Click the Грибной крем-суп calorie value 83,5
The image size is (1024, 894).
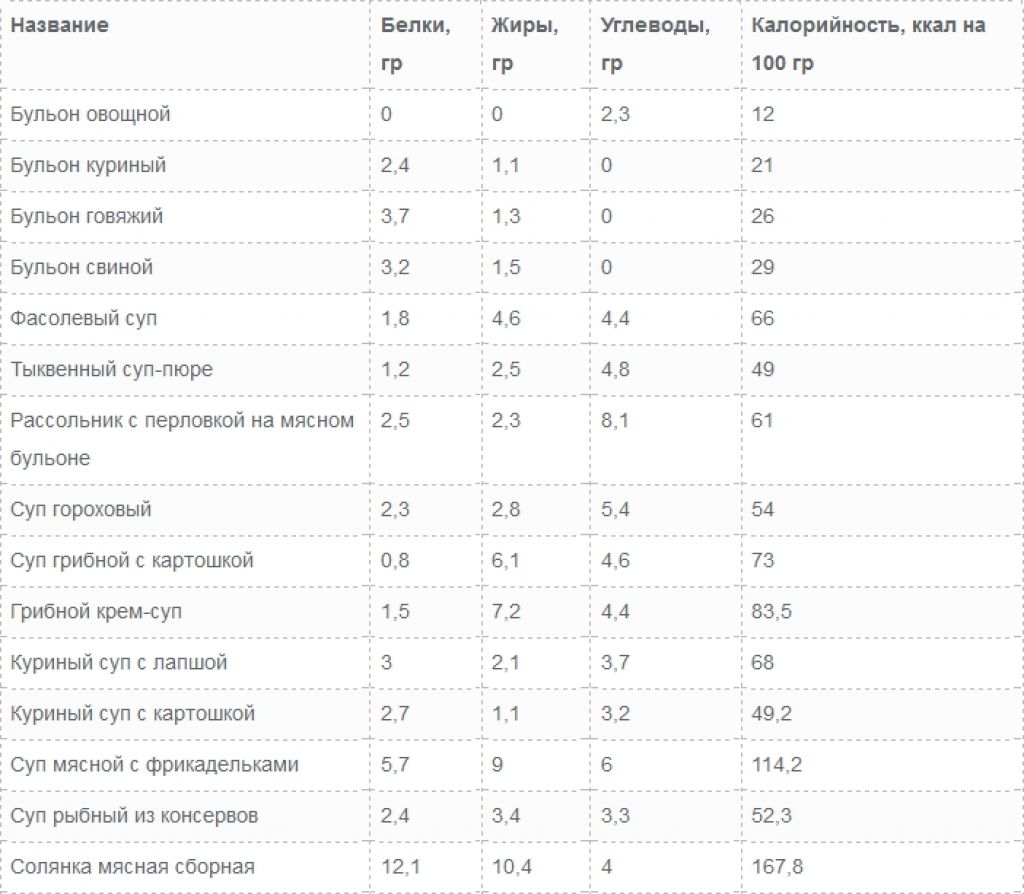coord(771,611)
